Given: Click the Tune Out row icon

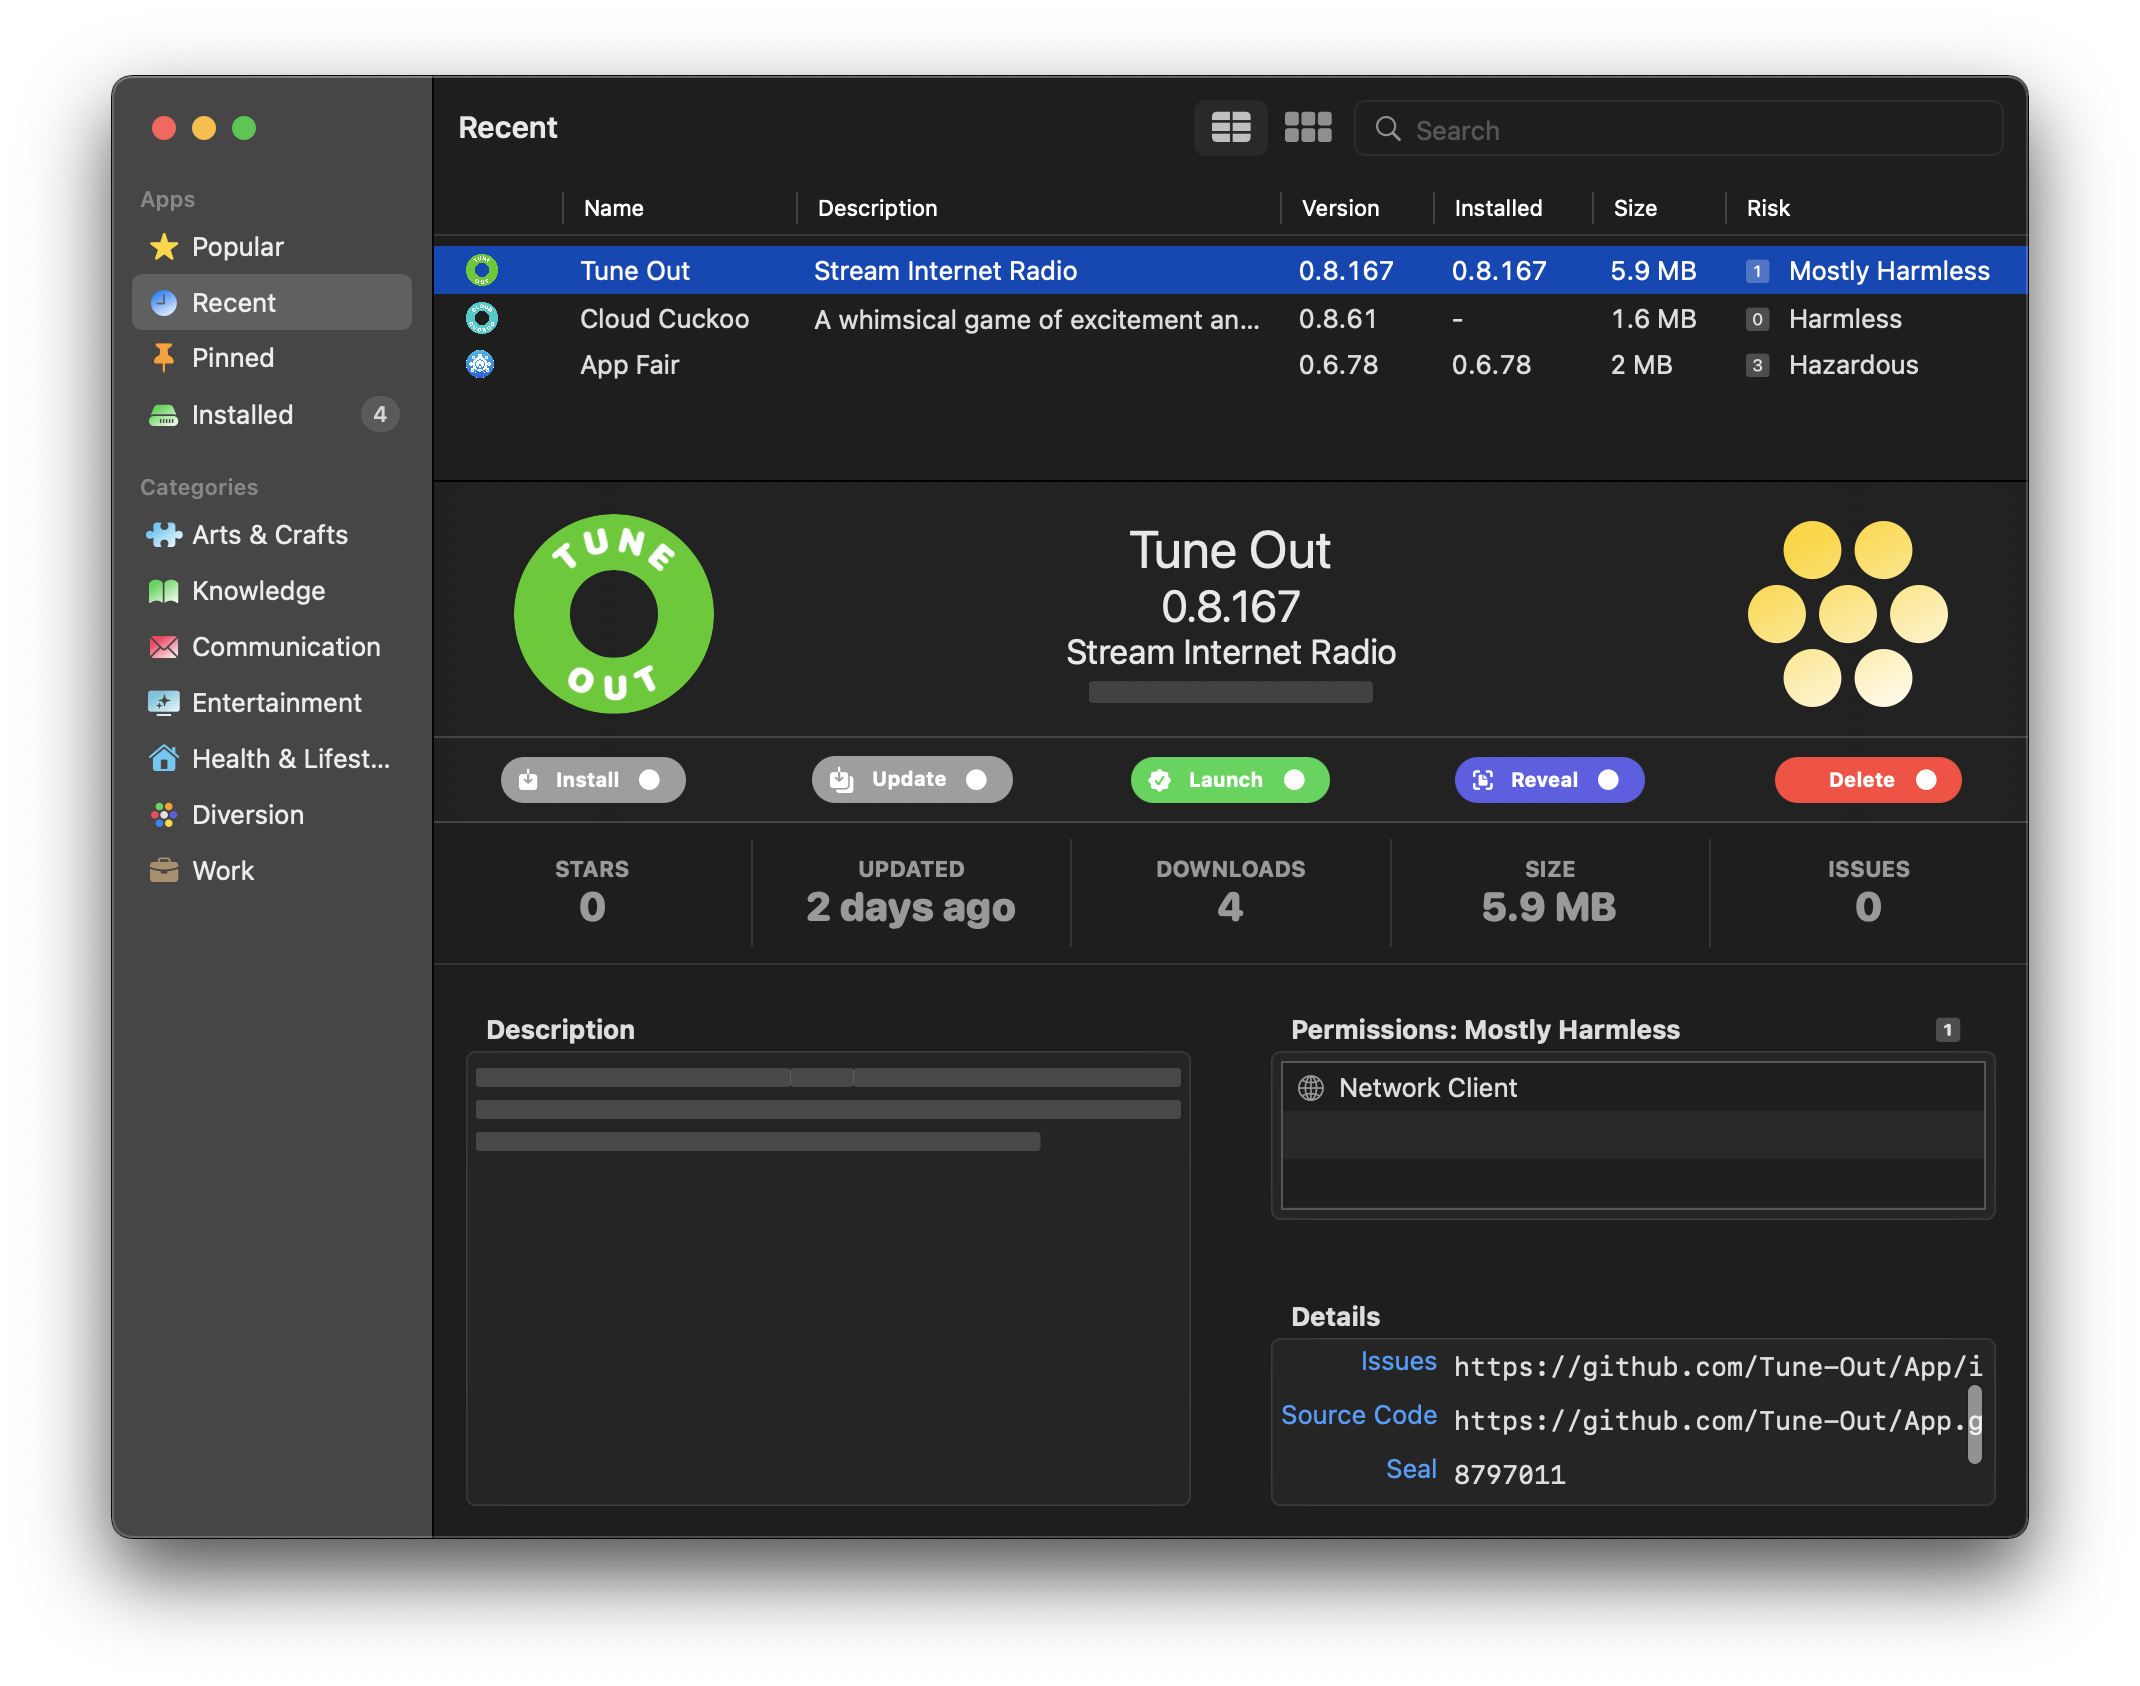Looking at the screenshot, I should click(x=482, y=270).
